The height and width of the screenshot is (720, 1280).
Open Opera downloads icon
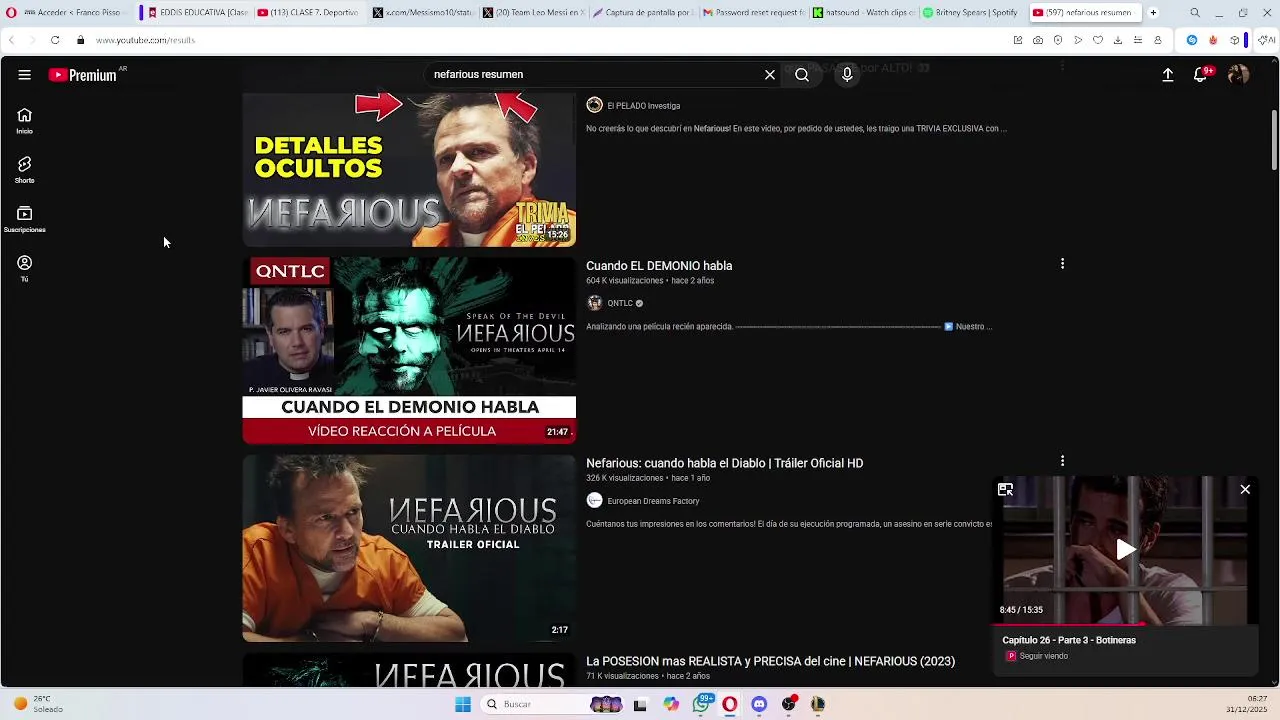point(1118,40)
